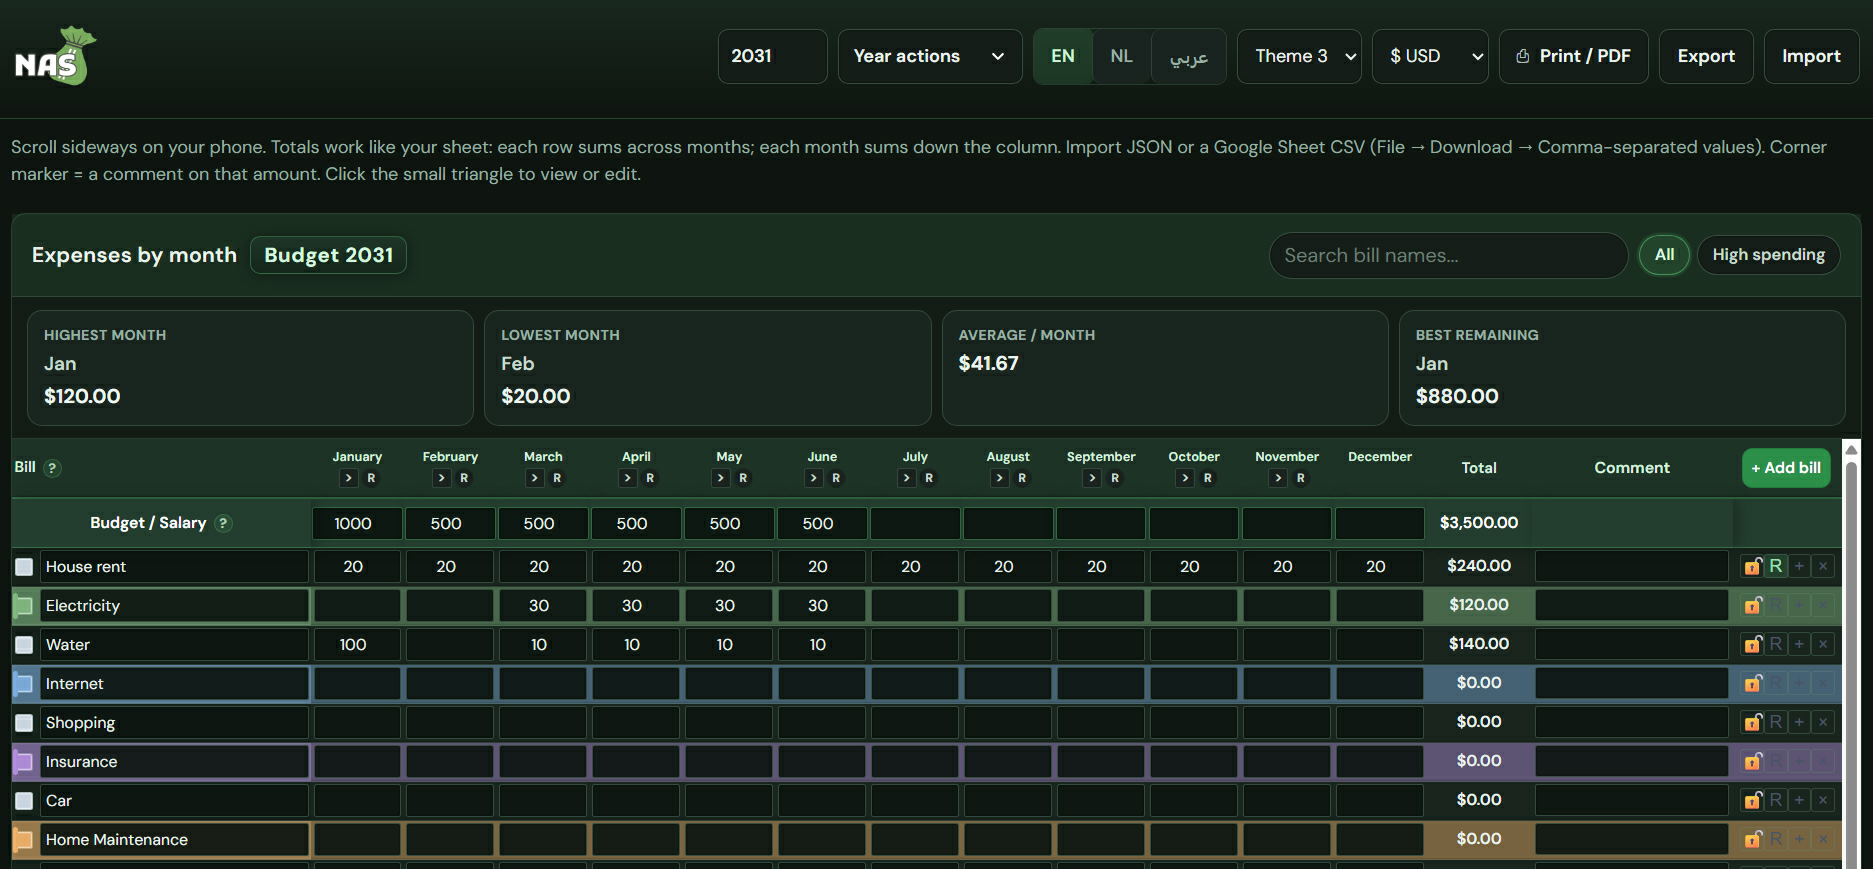Image resolution: width=1873 pixels, height=869 pixels.
Task: Click the Import button
Action: (x=1811, y=56)
